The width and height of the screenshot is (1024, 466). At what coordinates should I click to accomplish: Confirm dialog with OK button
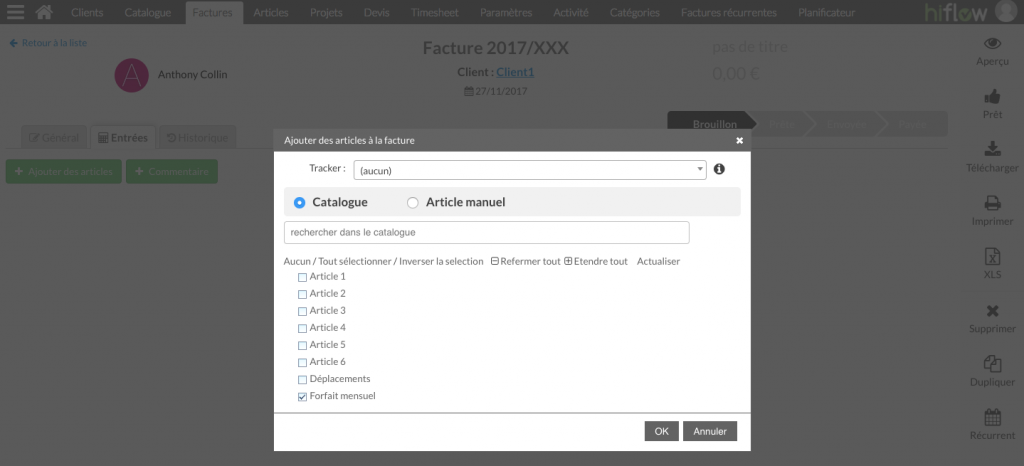coord(662,431)
